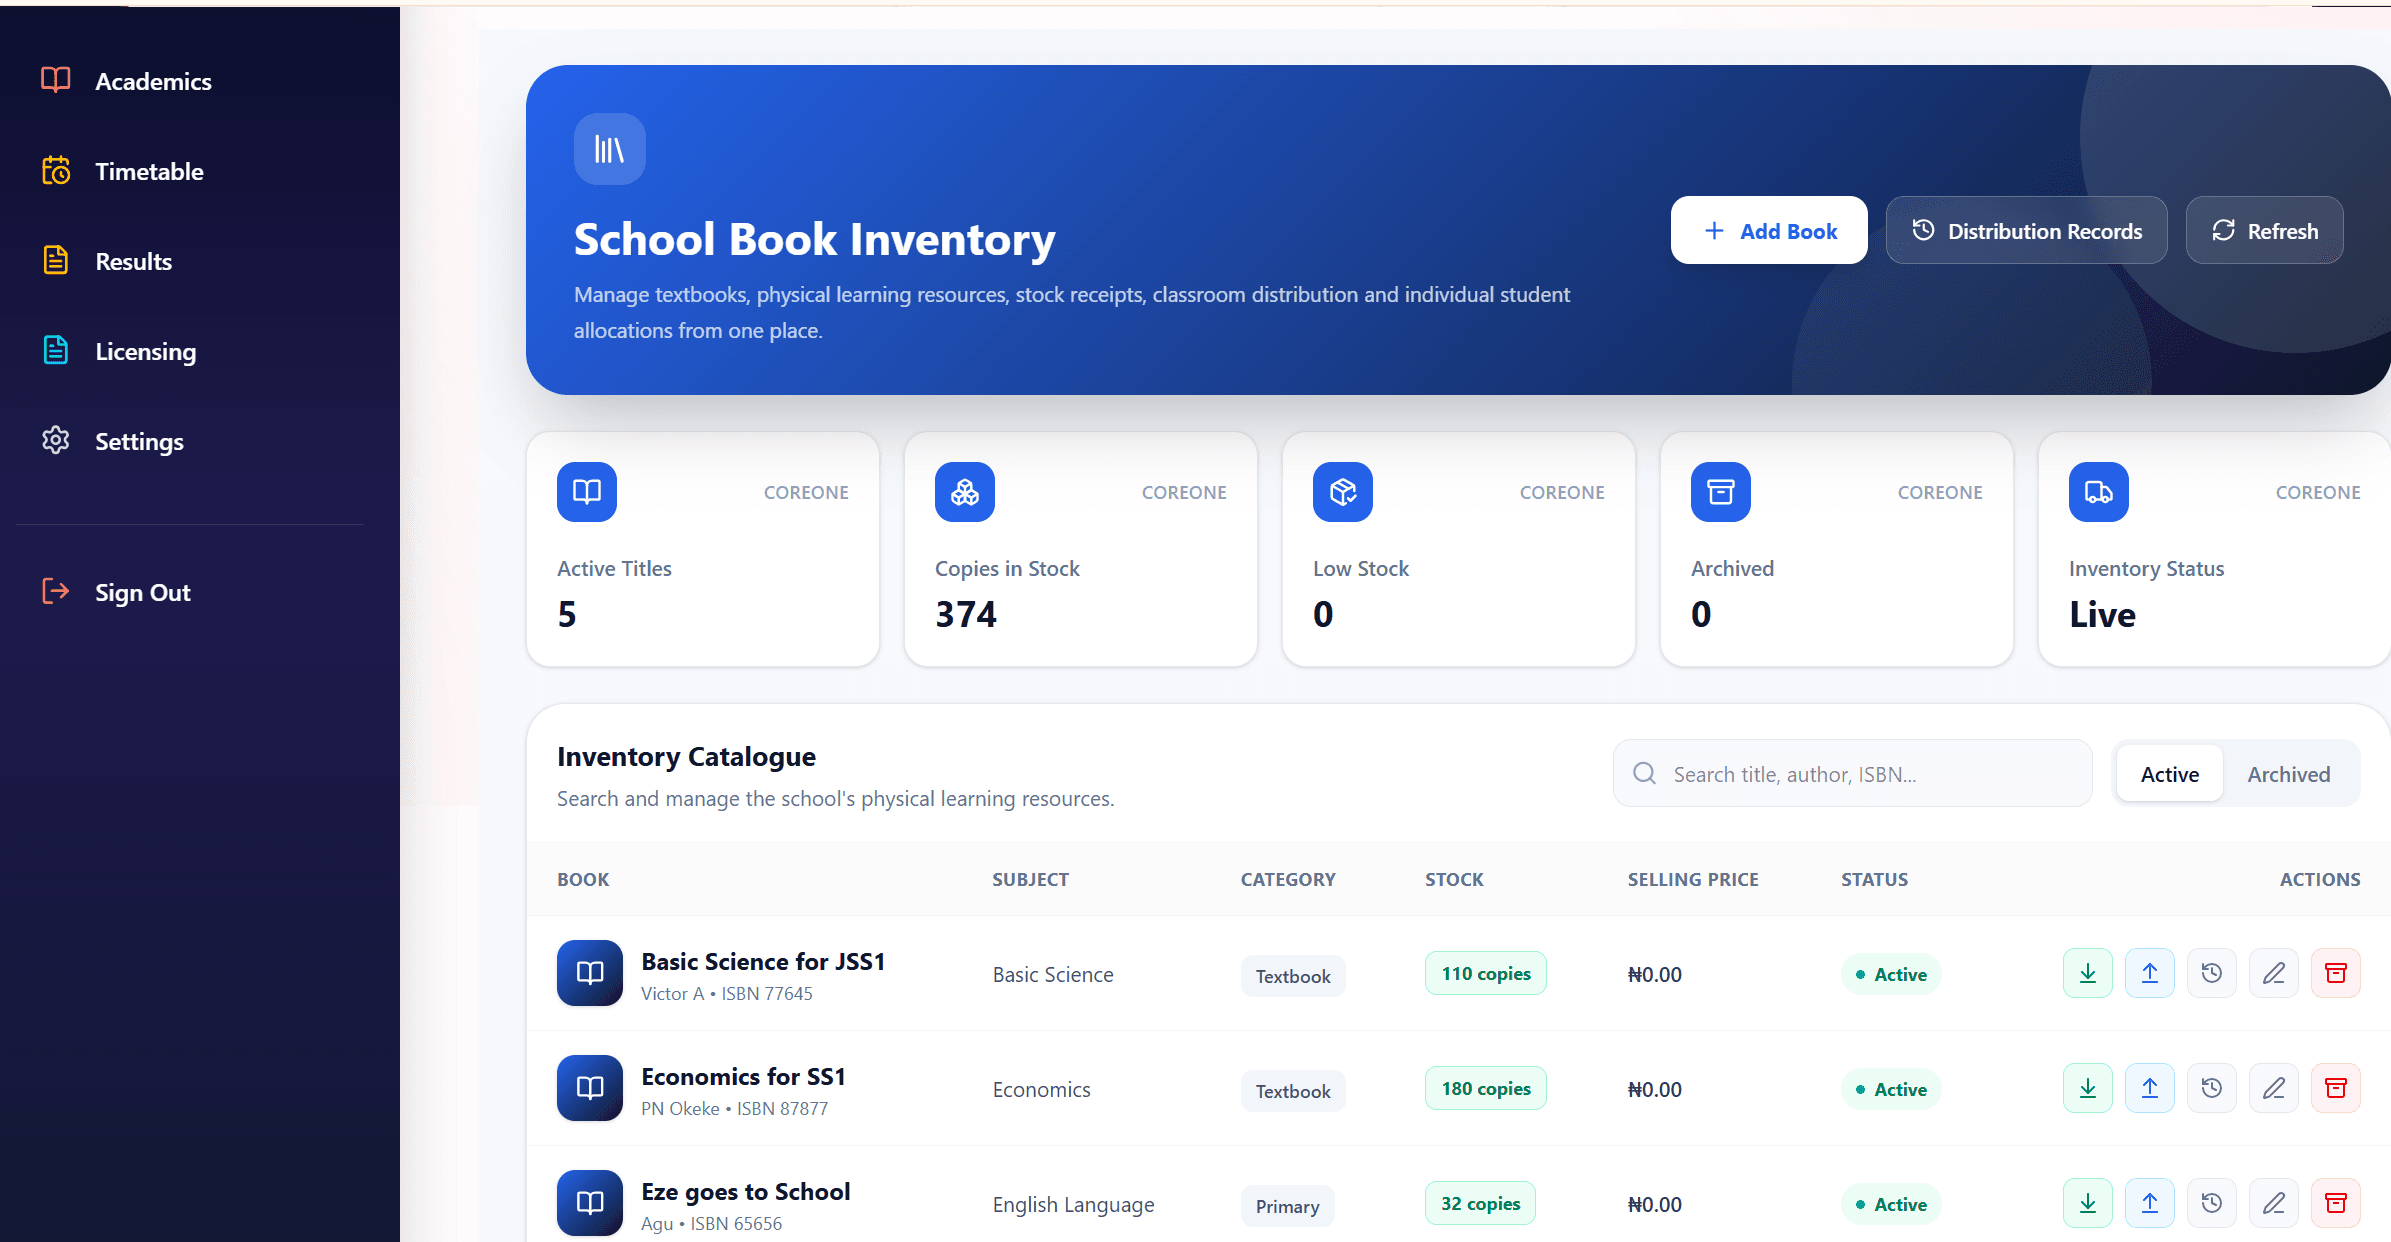This screenshot has height=1242, width=2391.
Task: Click the receive stock icon for Eze goes to School
Action: 2088,1203
